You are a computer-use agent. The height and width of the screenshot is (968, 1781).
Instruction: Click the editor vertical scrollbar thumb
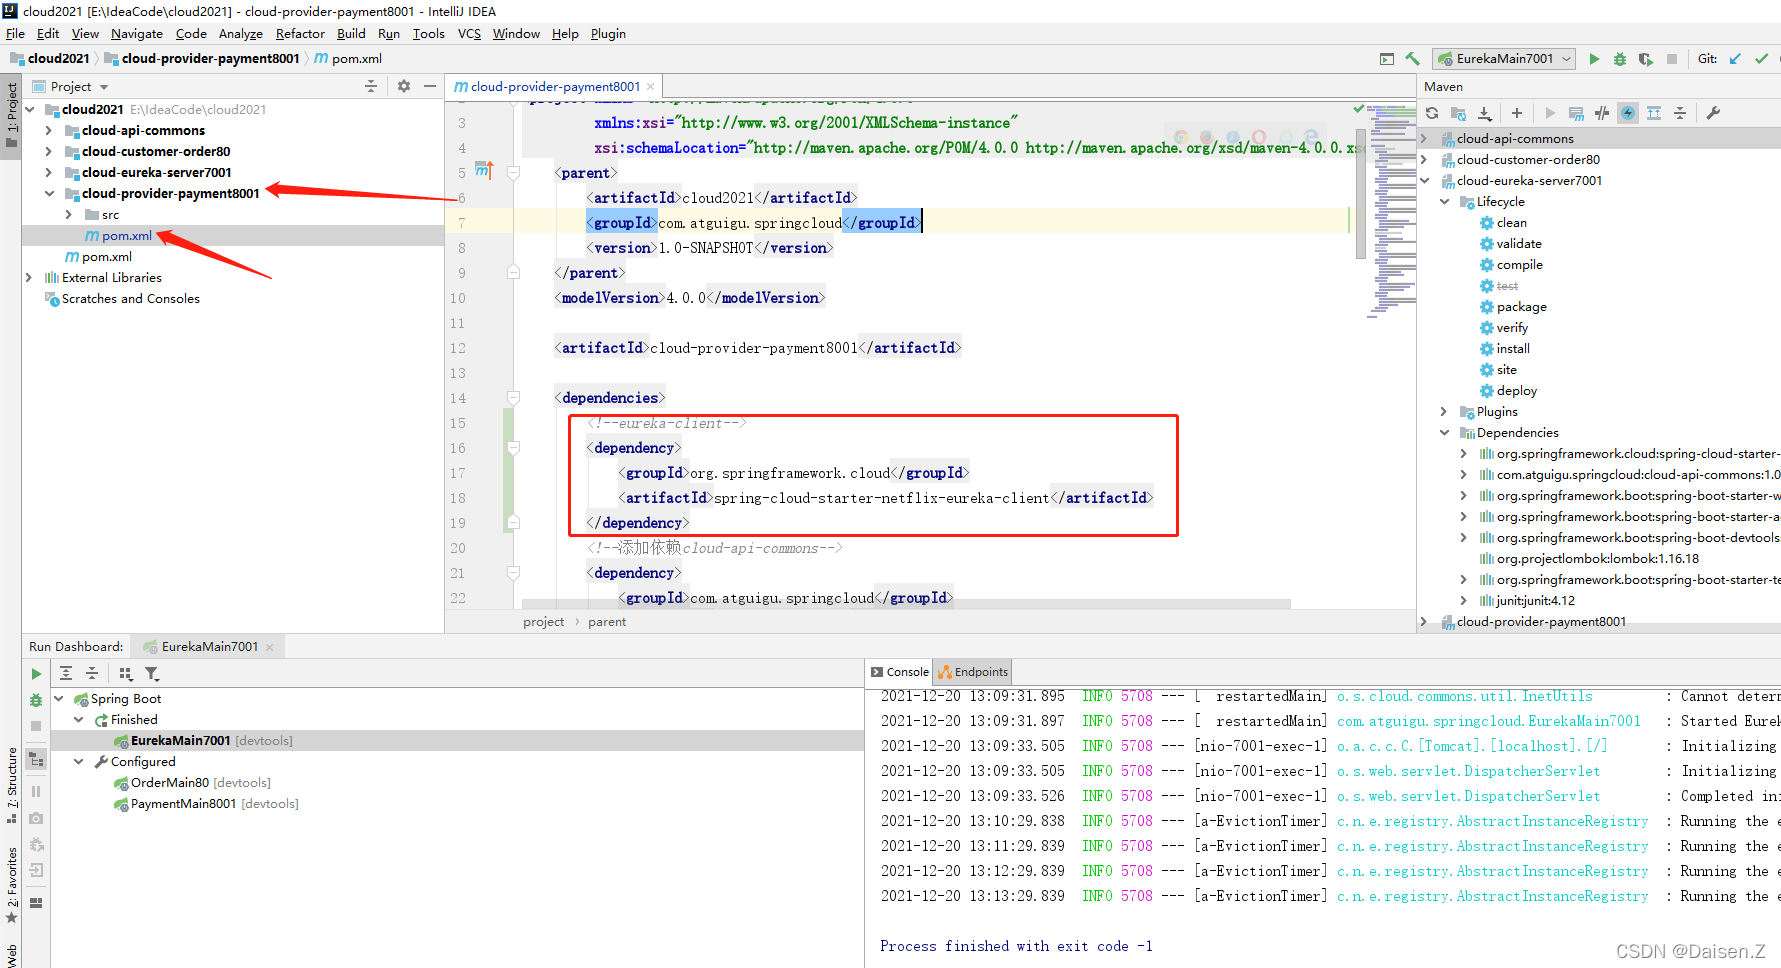coord(1360,193)
